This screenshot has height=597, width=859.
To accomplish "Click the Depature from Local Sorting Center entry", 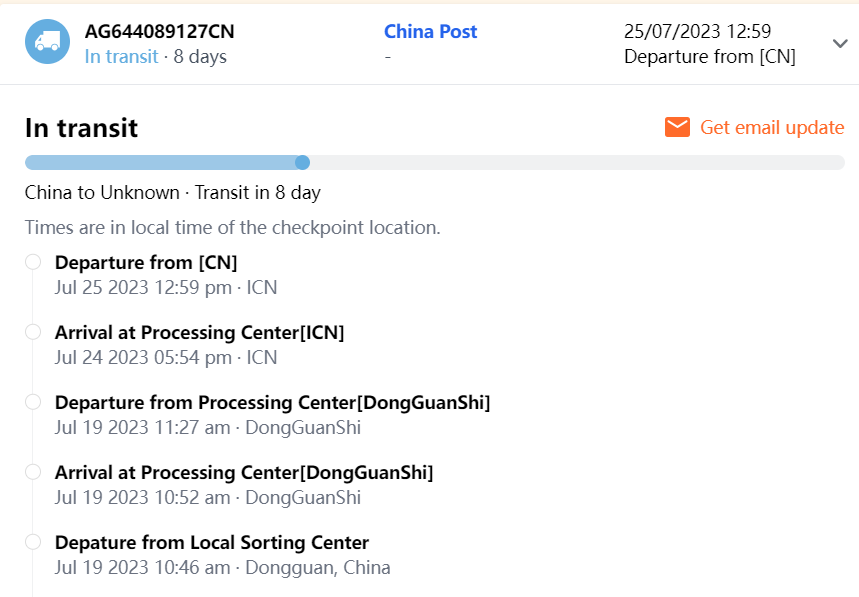I will tap(212, 542).
